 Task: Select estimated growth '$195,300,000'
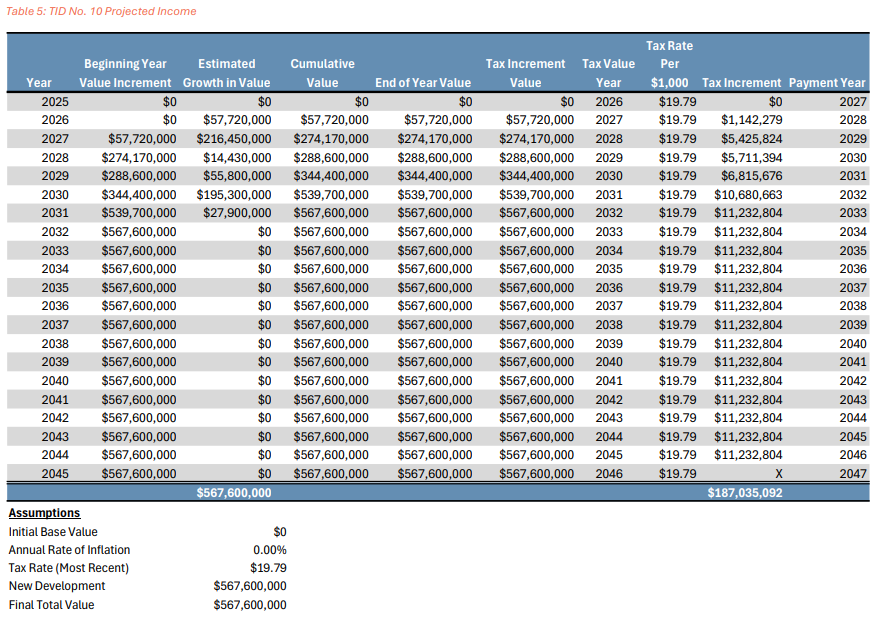point(234,195)
